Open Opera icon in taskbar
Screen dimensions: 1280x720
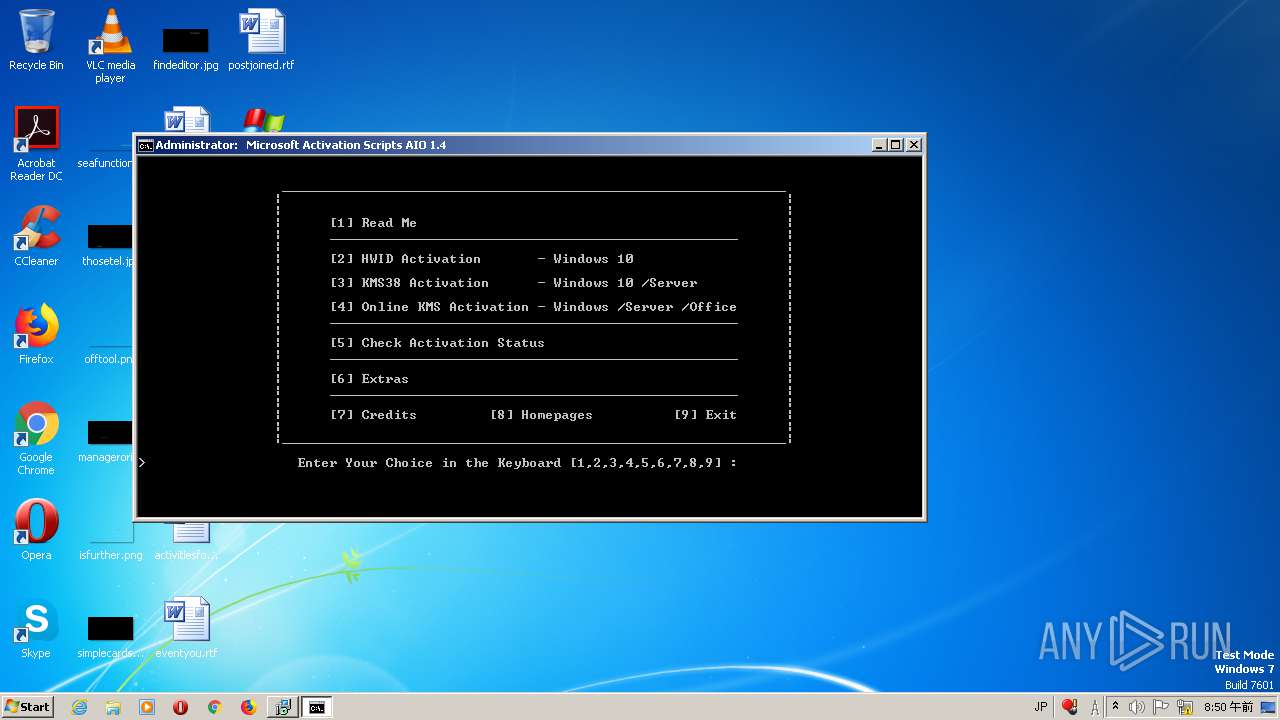(181, 707)
